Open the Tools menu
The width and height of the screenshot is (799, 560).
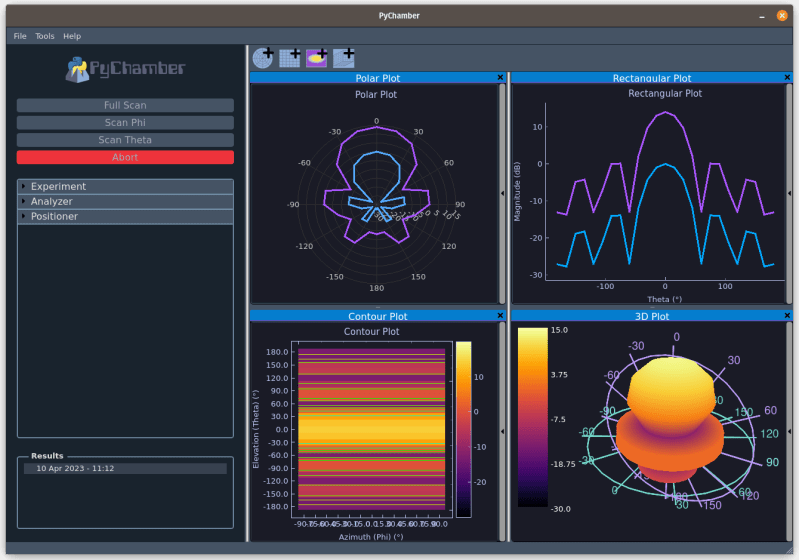point(45,36)
